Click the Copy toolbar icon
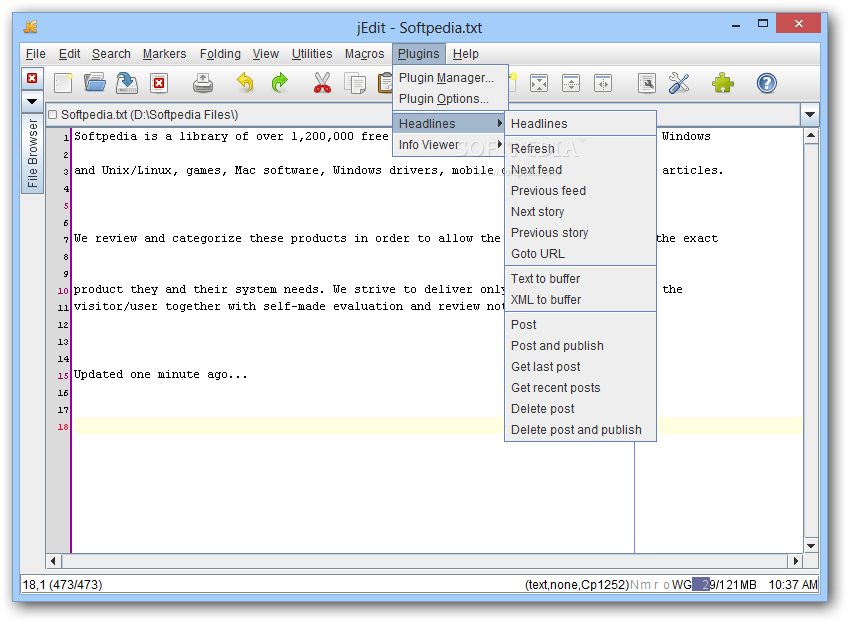848x622 pixels. pos(355,83)
